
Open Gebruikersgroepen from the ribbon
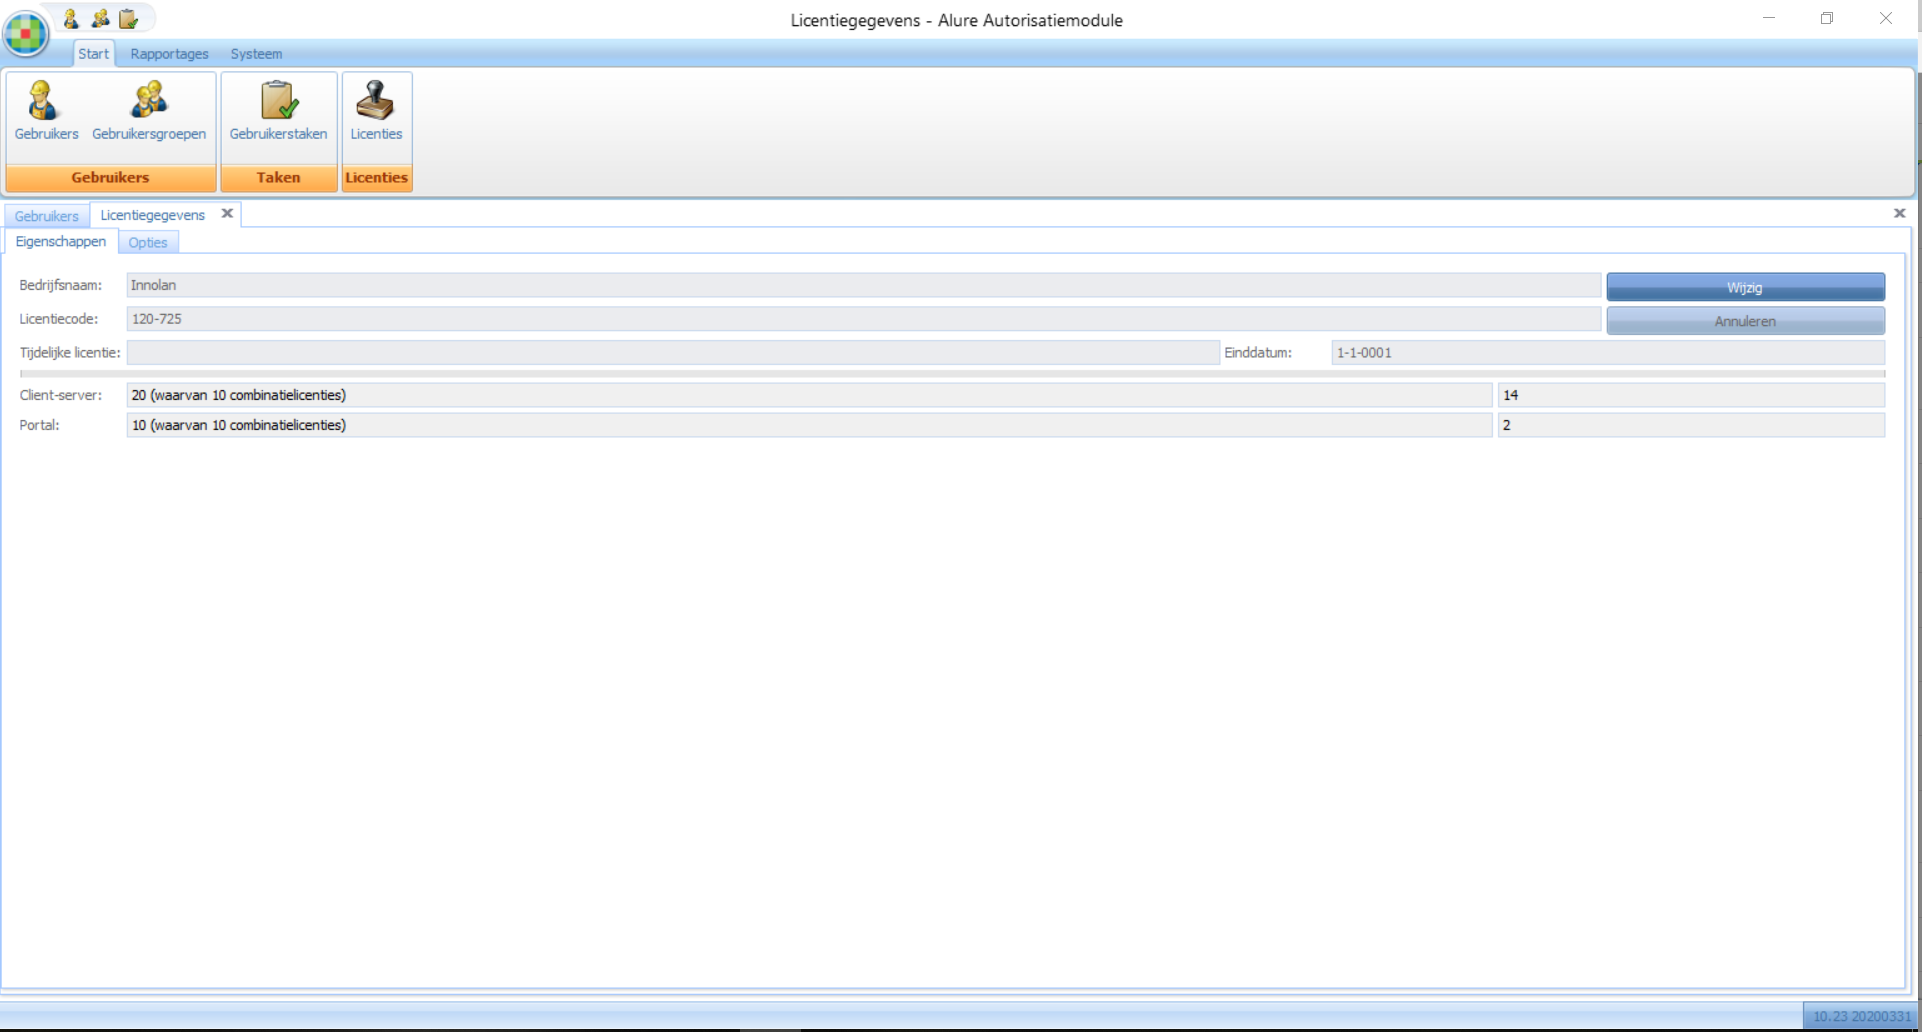pos(149,112)
